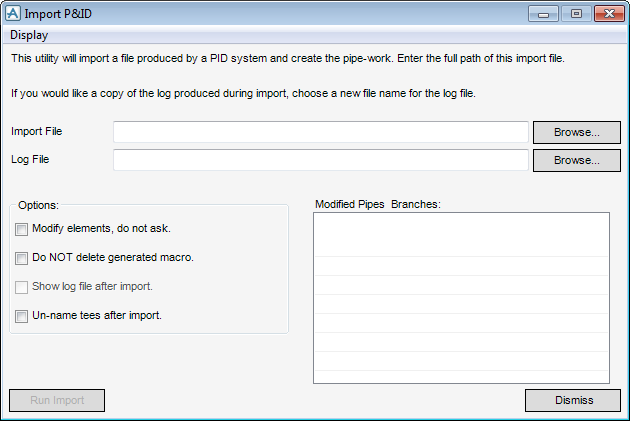The height and width of the screenshot is (421, 630).
Task: Click into the Import File text field
Action: pyautogui.click(x=320, y=132)
